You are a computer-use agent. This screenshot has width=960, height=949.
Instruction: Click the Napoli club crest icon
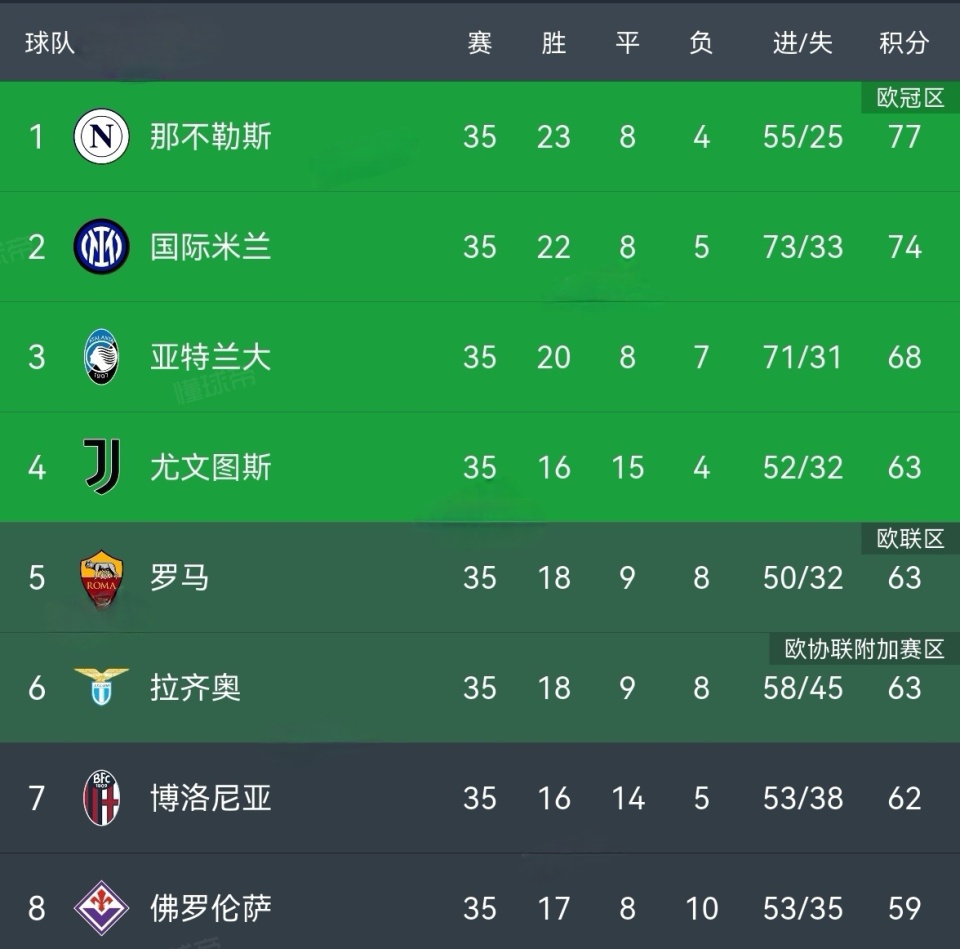pos(101,137)
